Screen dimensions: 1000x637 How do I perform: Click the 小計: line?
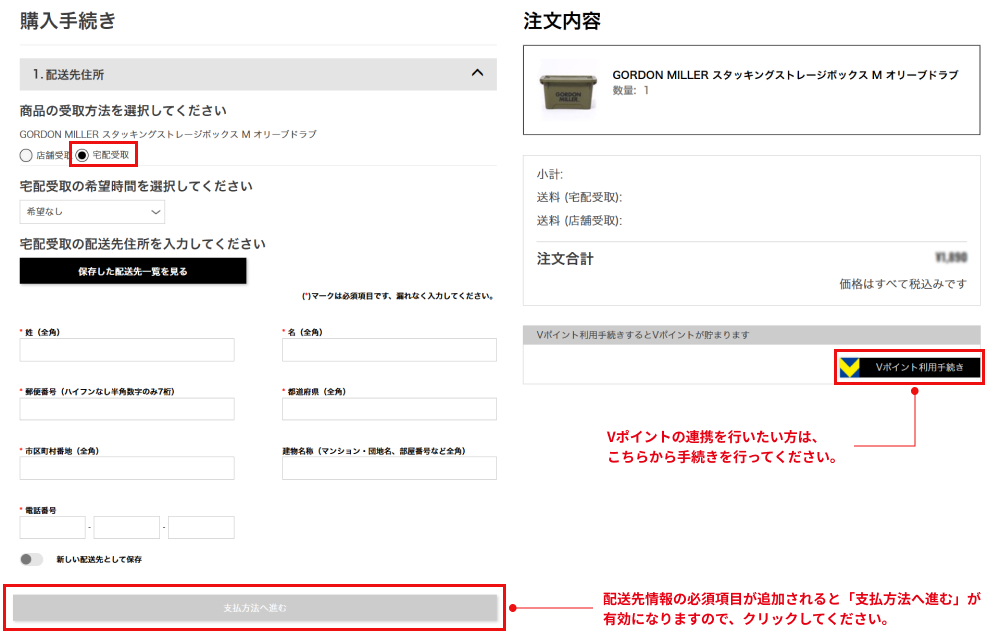[550, 174]
